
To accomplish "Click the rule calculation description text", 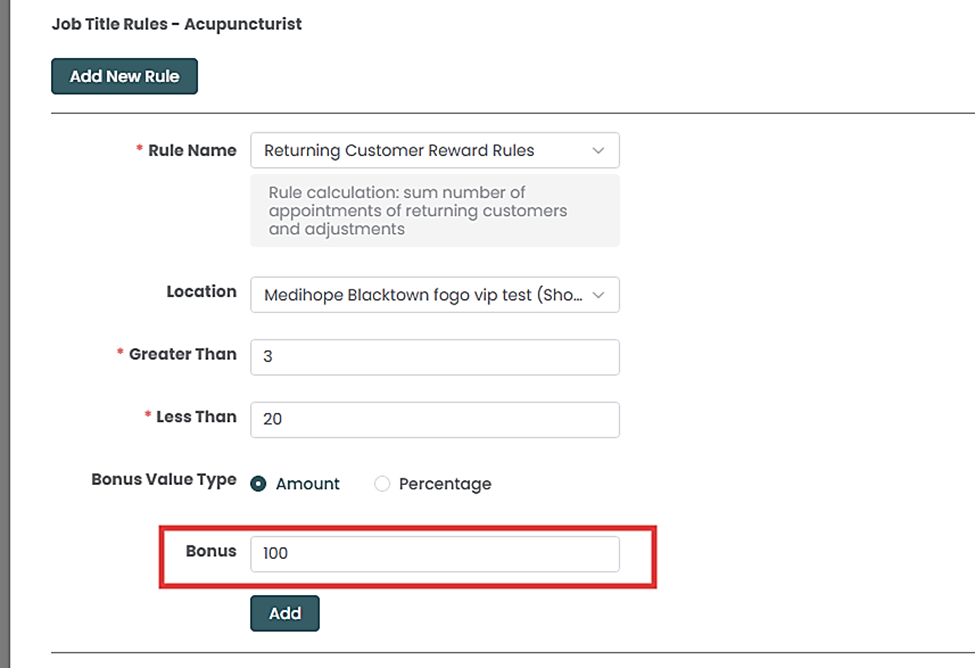I will [x=418, y=210].
